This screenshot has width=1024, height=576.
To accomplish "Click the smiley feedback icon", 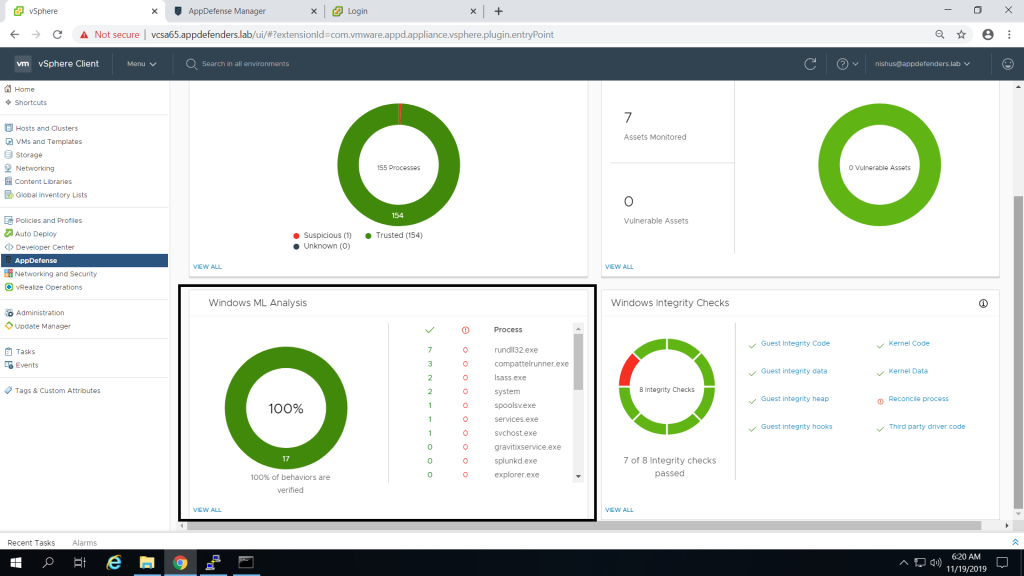I will [x=1007, y=64].
